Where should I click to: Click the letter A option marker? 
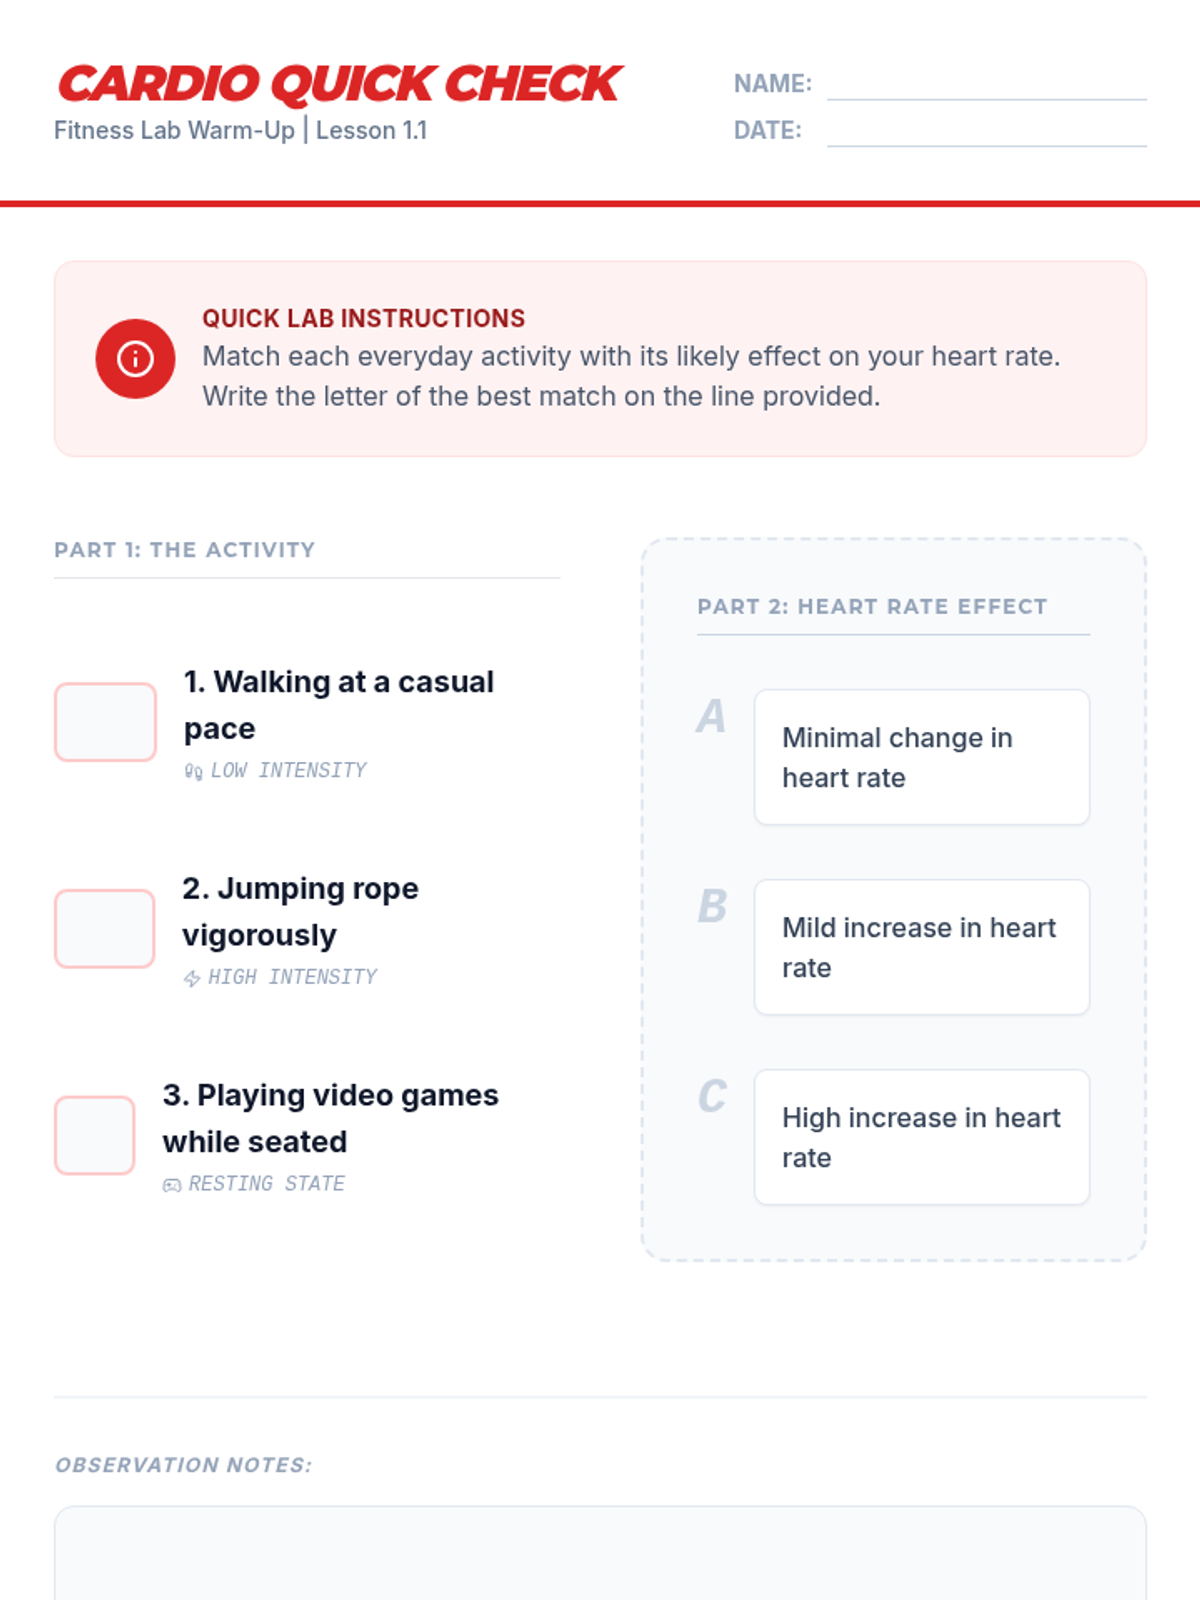pyautogui.click(x=711, y=716)
